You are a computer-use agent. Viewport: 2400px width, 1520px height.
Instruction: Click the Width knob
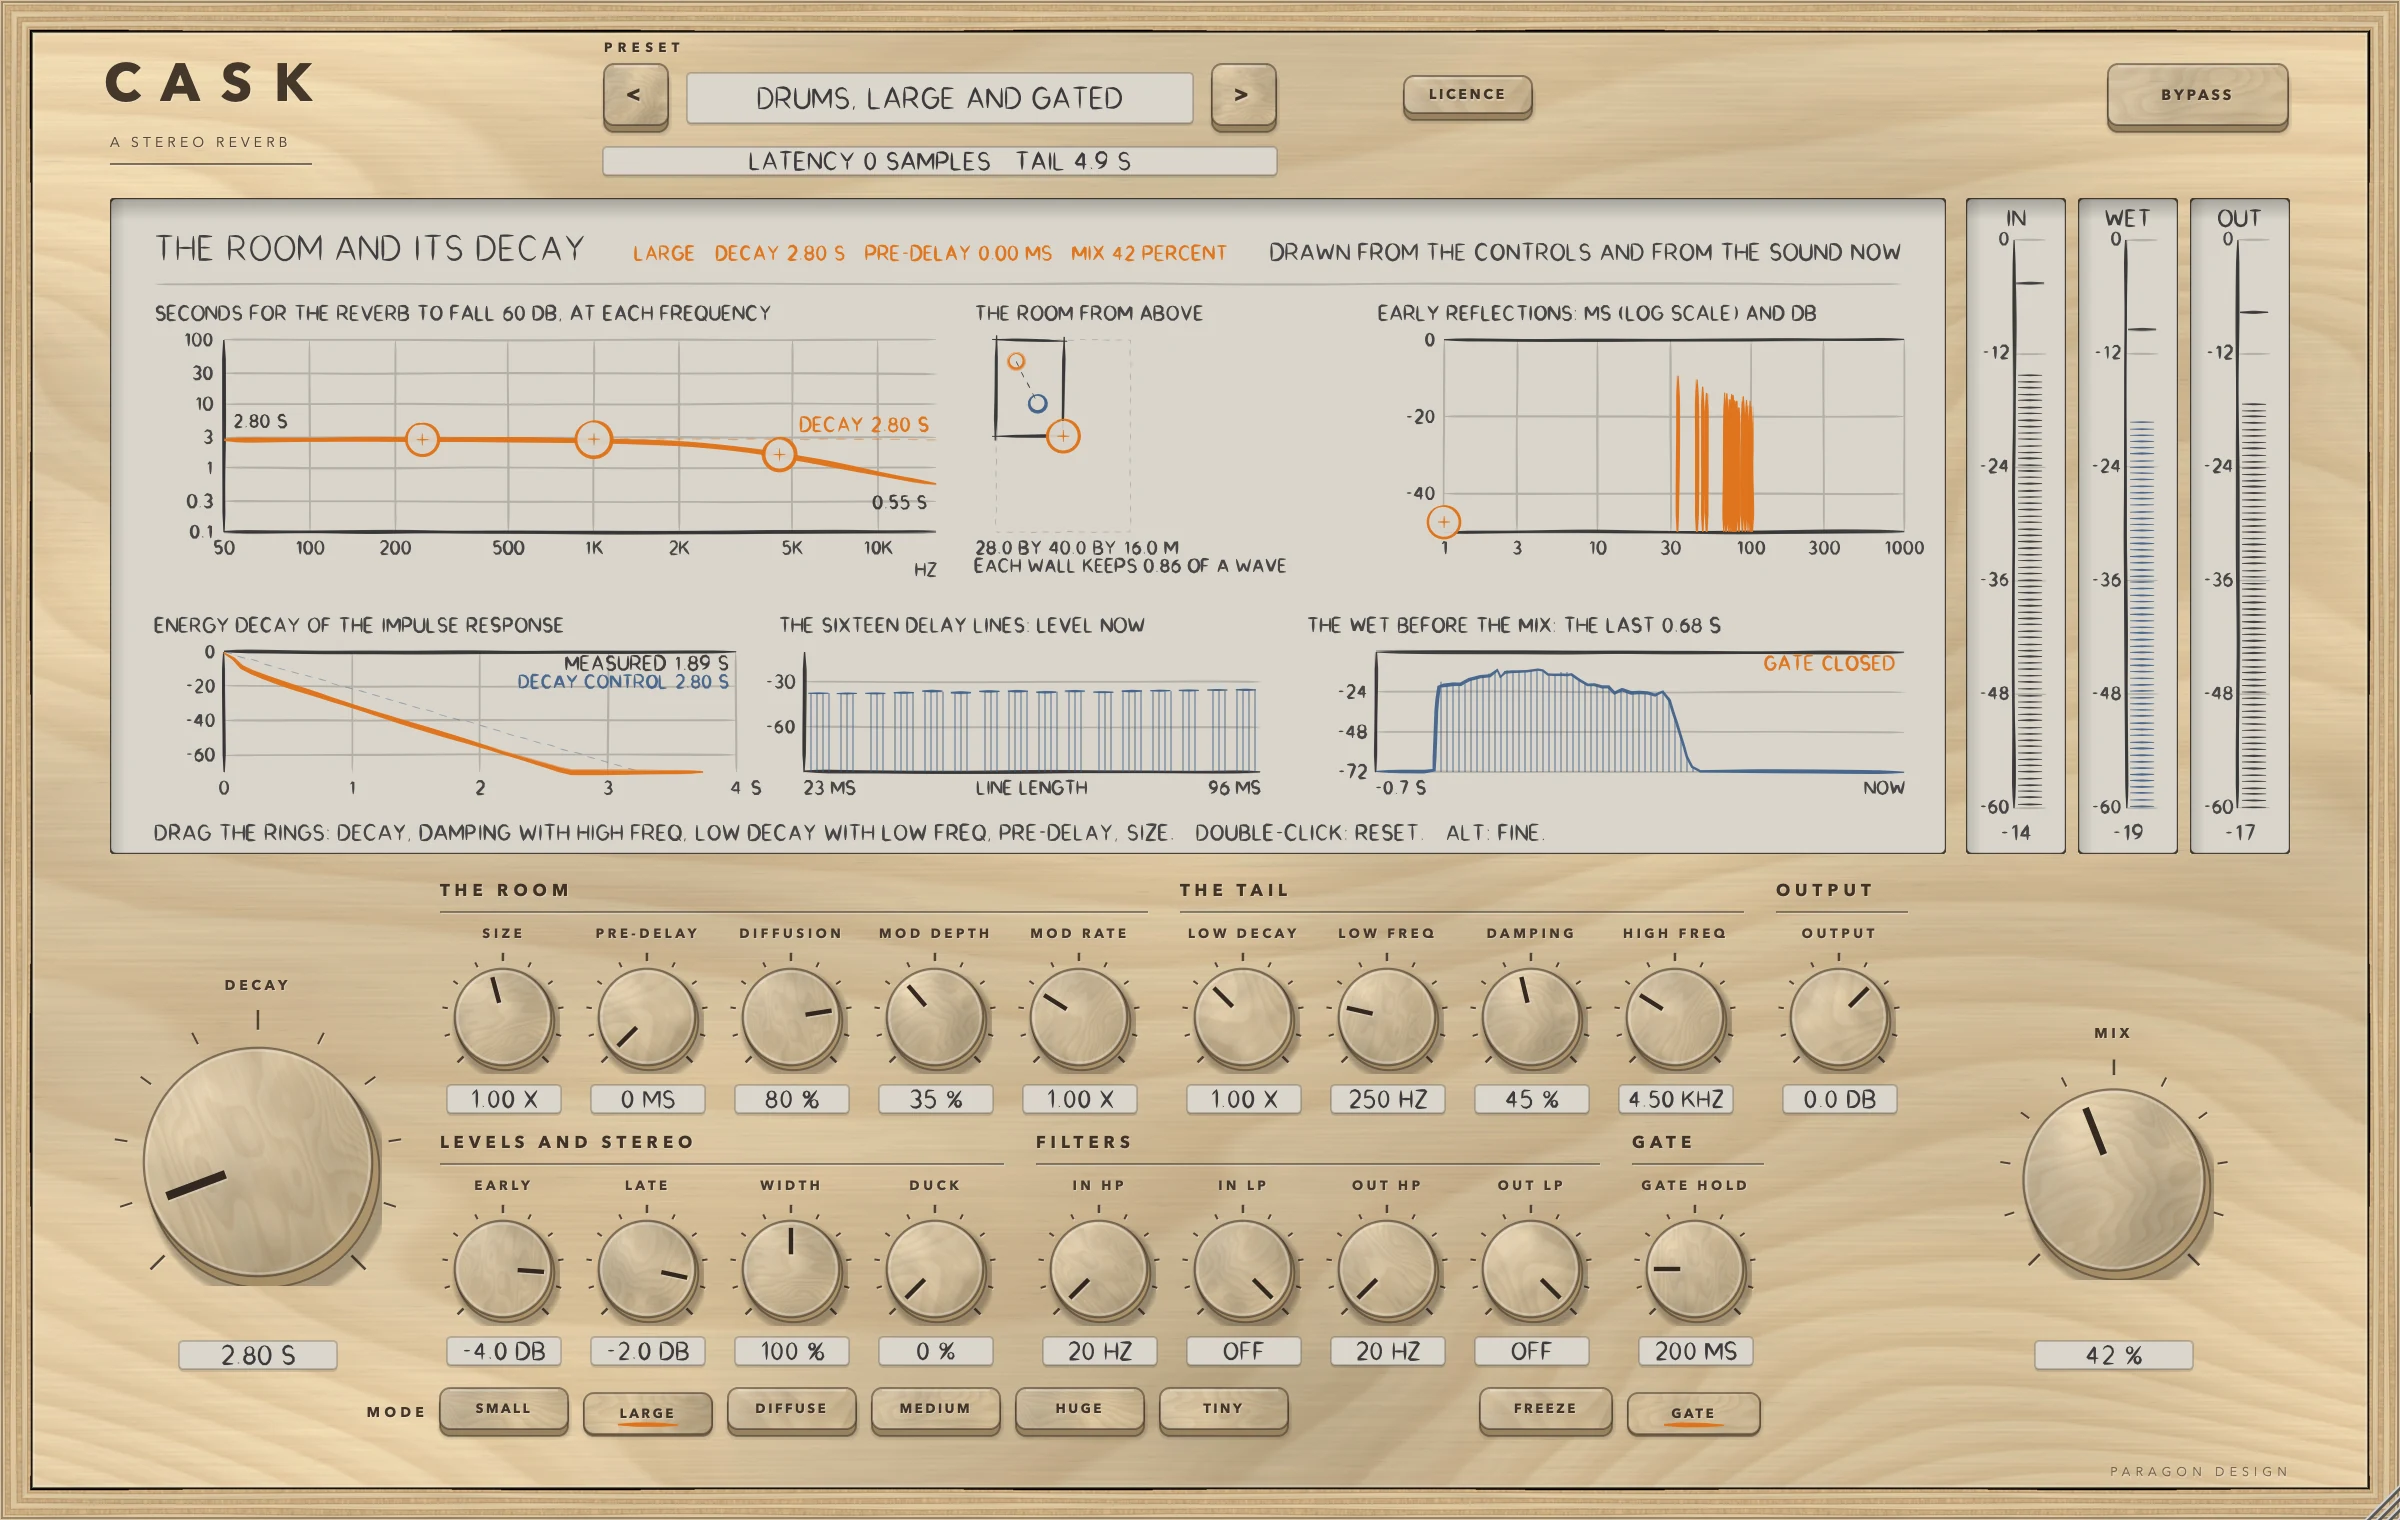click(791, 1269)
